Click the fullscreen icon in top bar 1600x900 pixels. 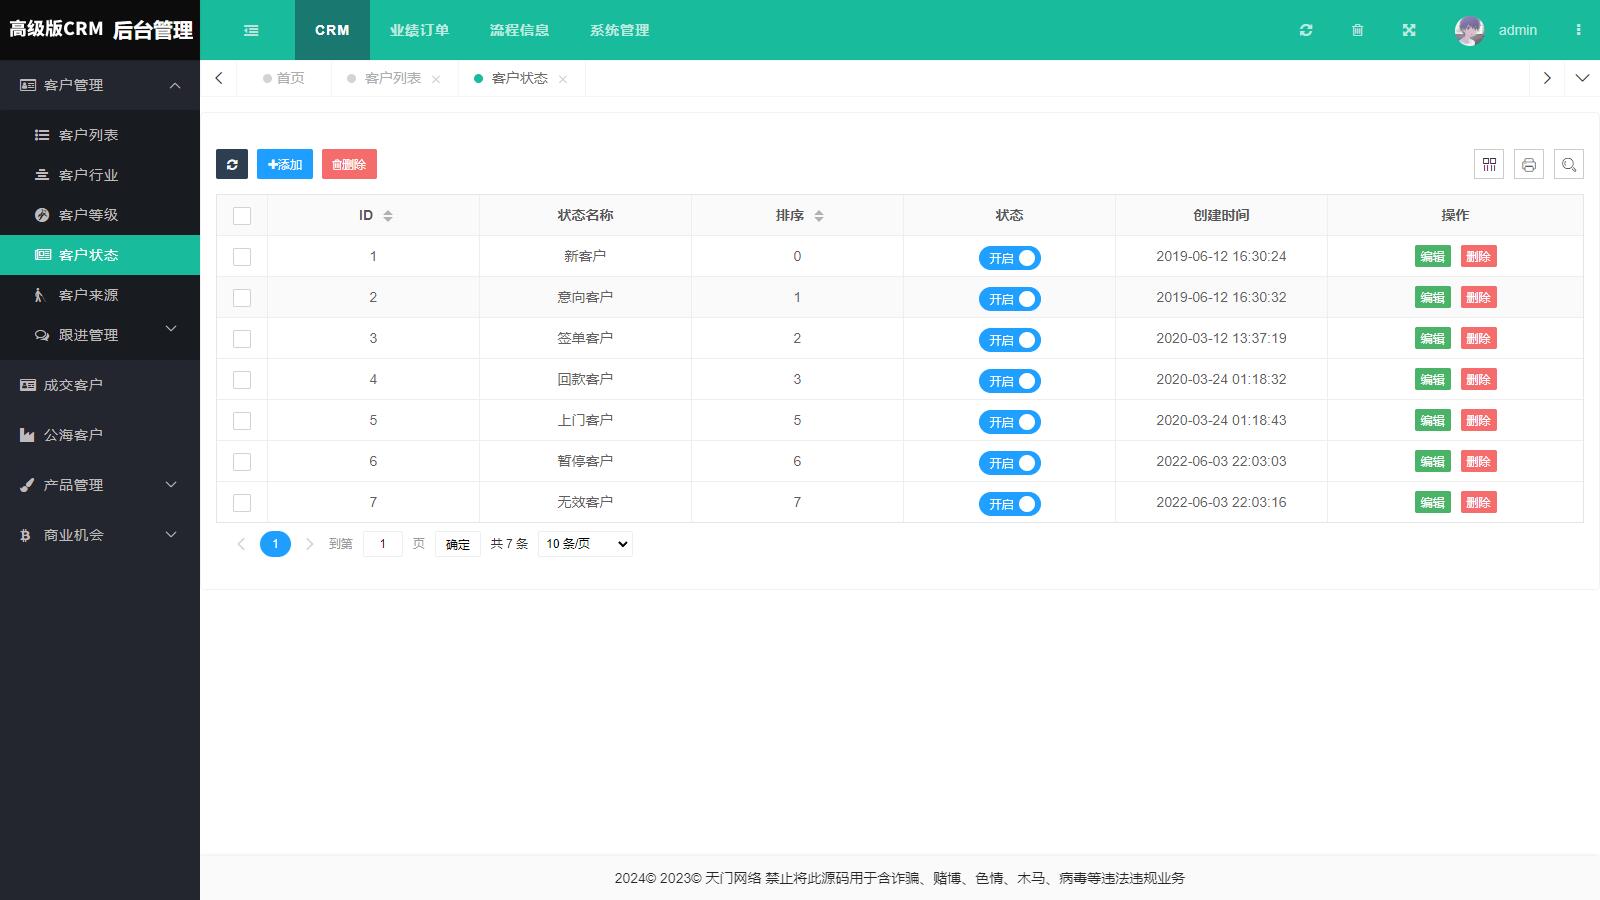[x=1408, y=30]
